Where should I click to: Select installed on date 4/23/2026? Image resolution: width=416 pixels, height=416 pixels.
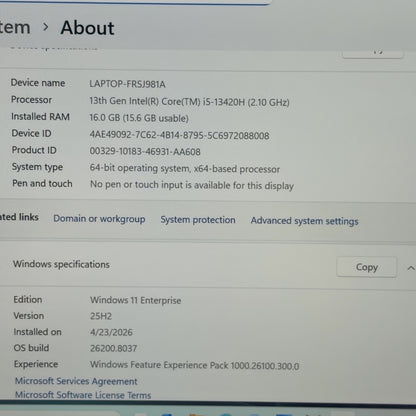click(x=111, y=332)
